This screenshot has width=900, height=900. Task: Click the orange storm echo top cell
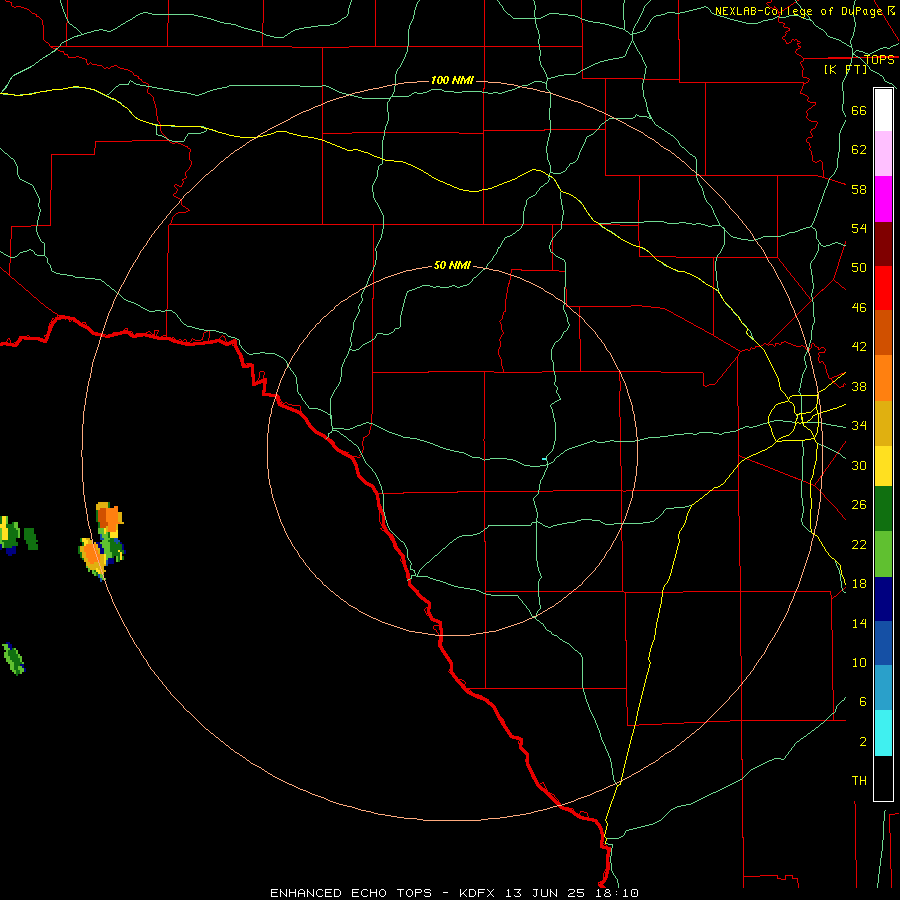108,518
